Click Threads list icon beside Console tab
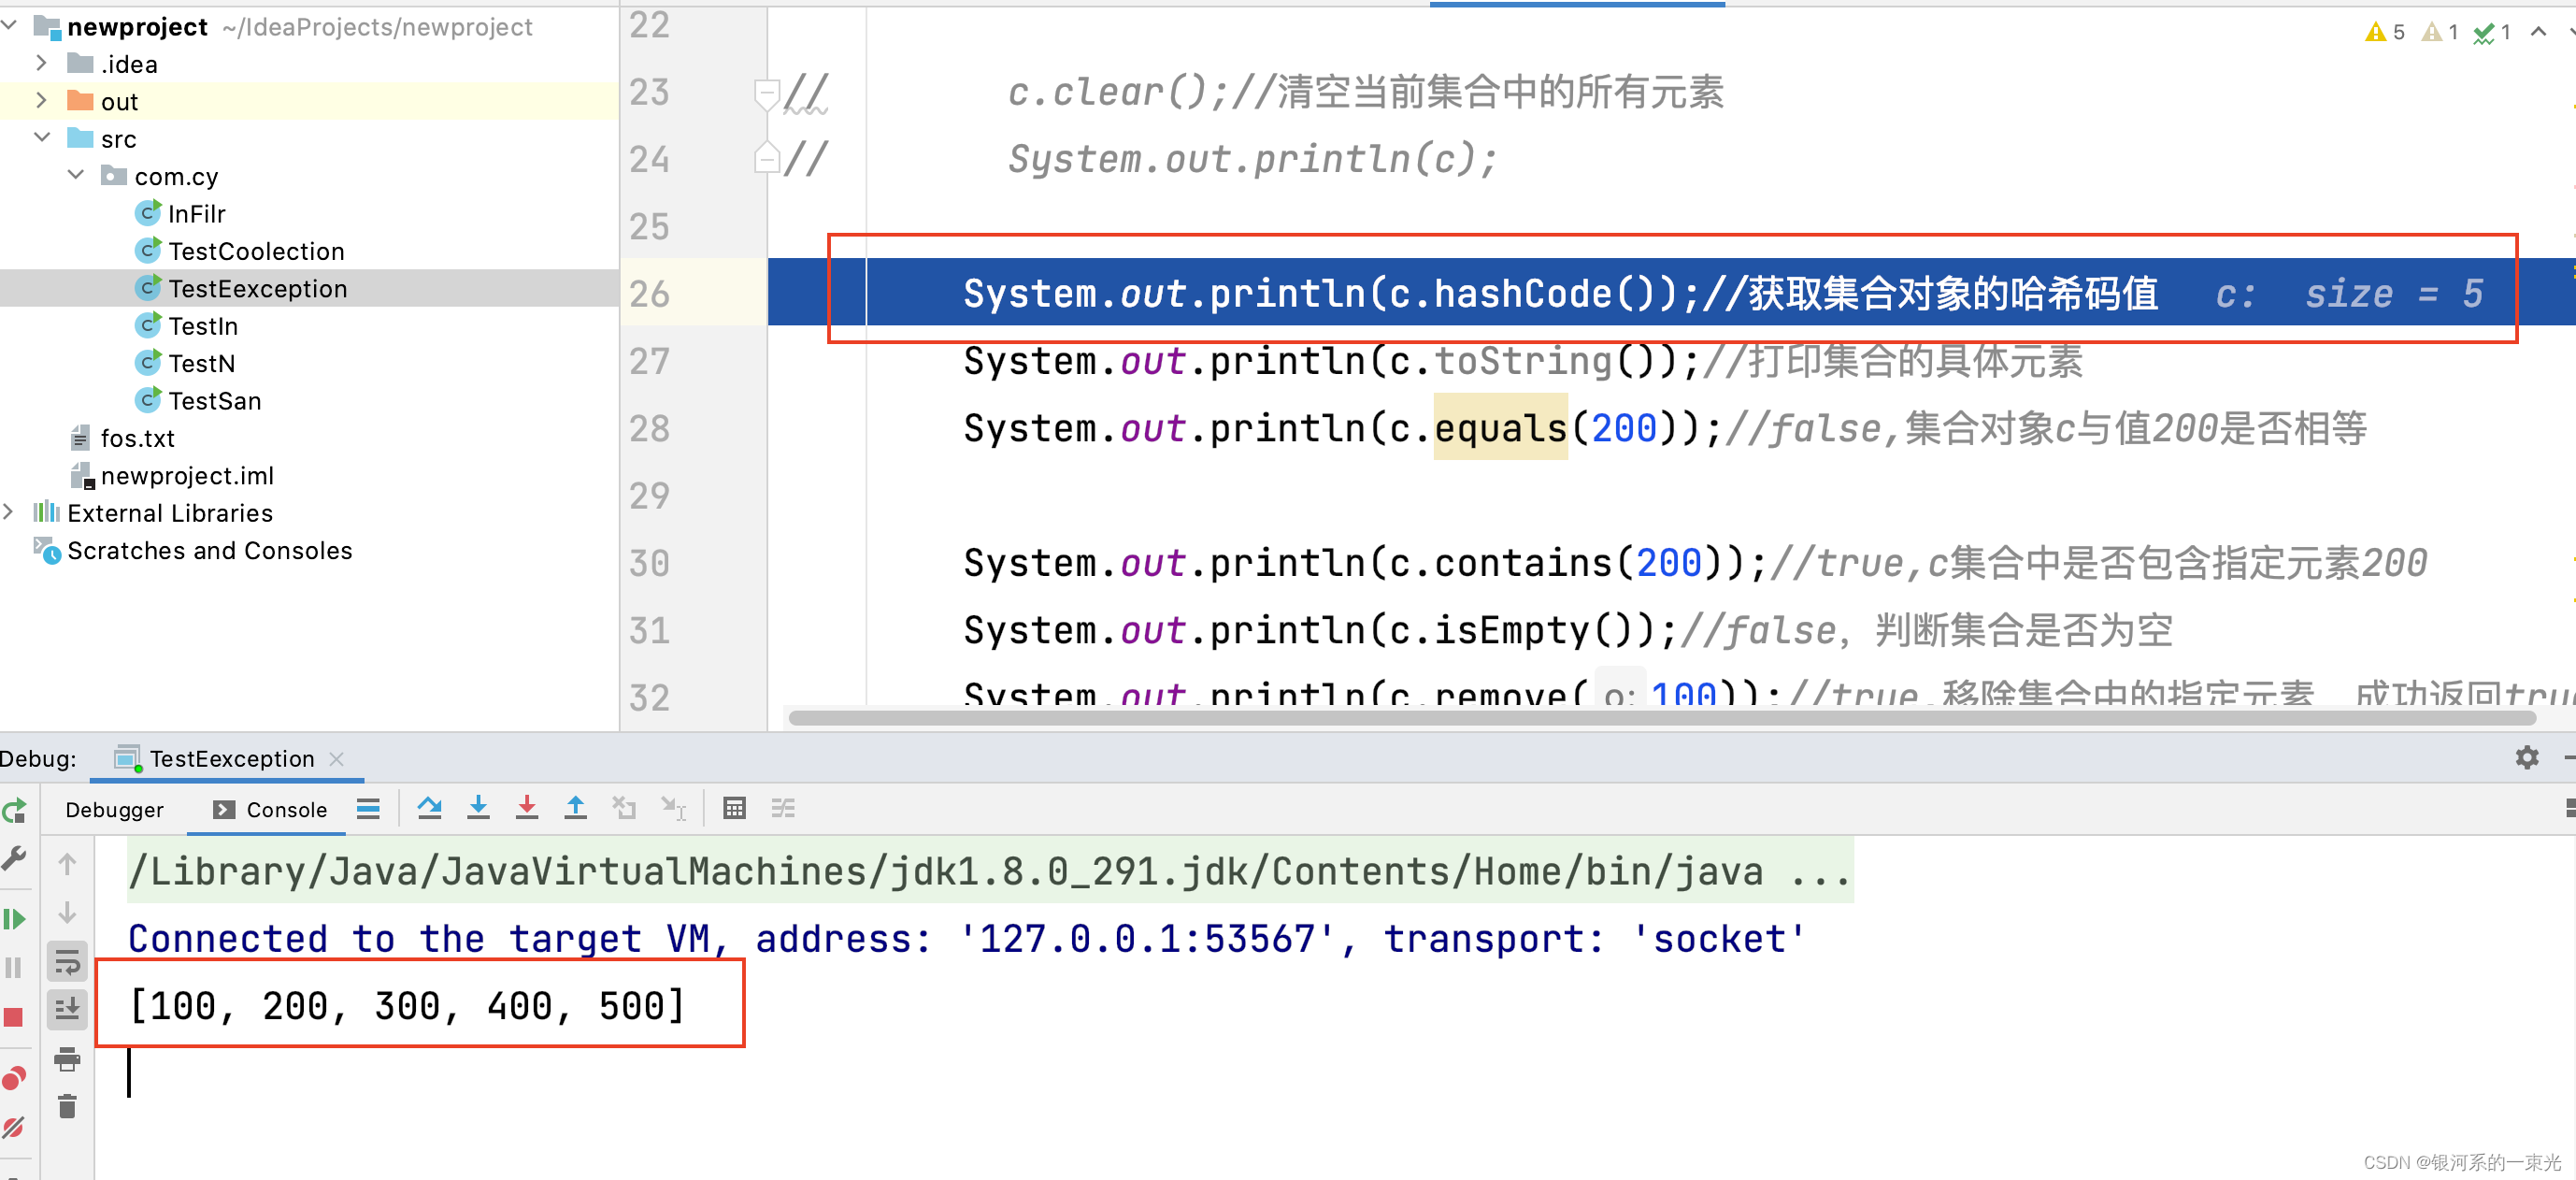 [x=368, y=808]
